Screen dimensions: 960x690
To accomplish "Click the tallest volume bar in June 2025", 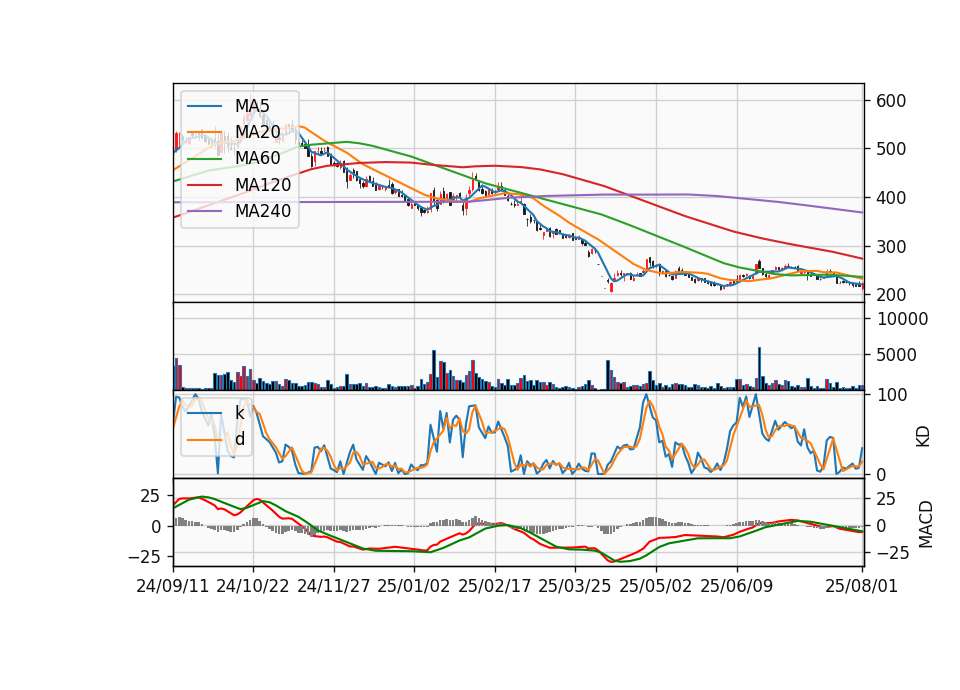I will click(x=759, y=369).
